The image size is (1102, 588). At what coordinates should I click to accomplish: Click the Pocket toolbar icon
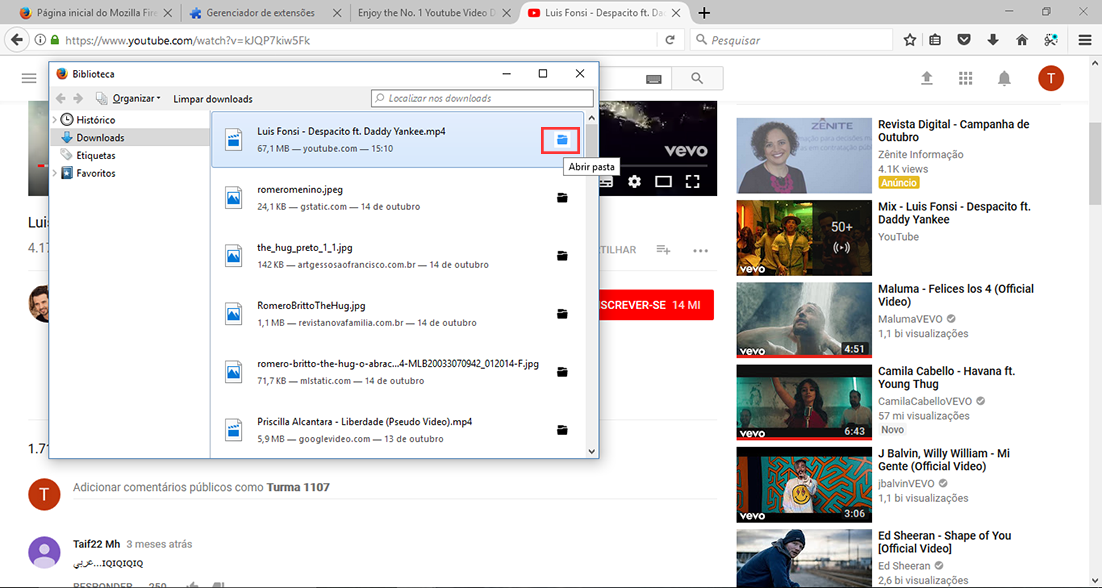pyautogui.click(x=964, y=40)
